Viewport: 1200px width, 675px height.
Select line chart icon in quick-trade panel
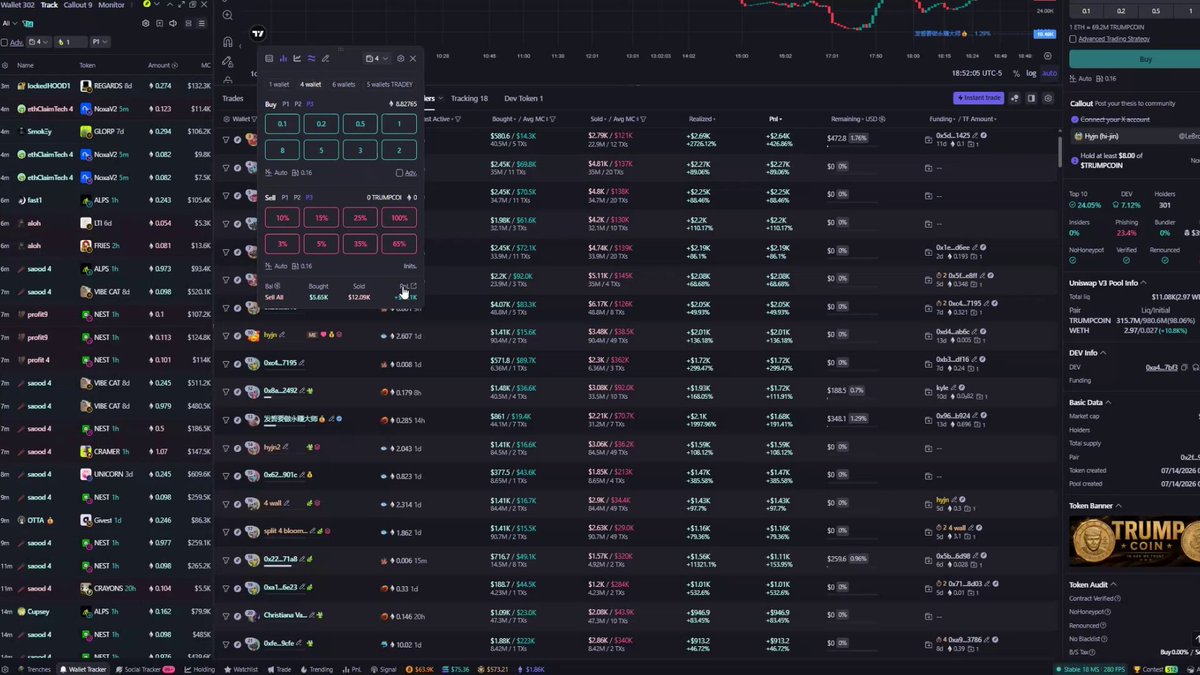297,58
